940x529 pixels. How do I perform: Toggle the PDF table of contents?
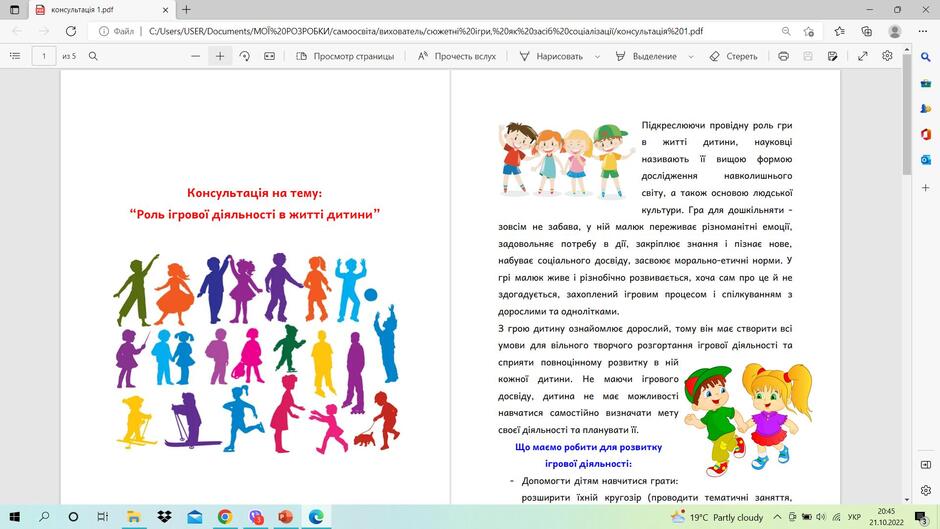pos(15,56)
